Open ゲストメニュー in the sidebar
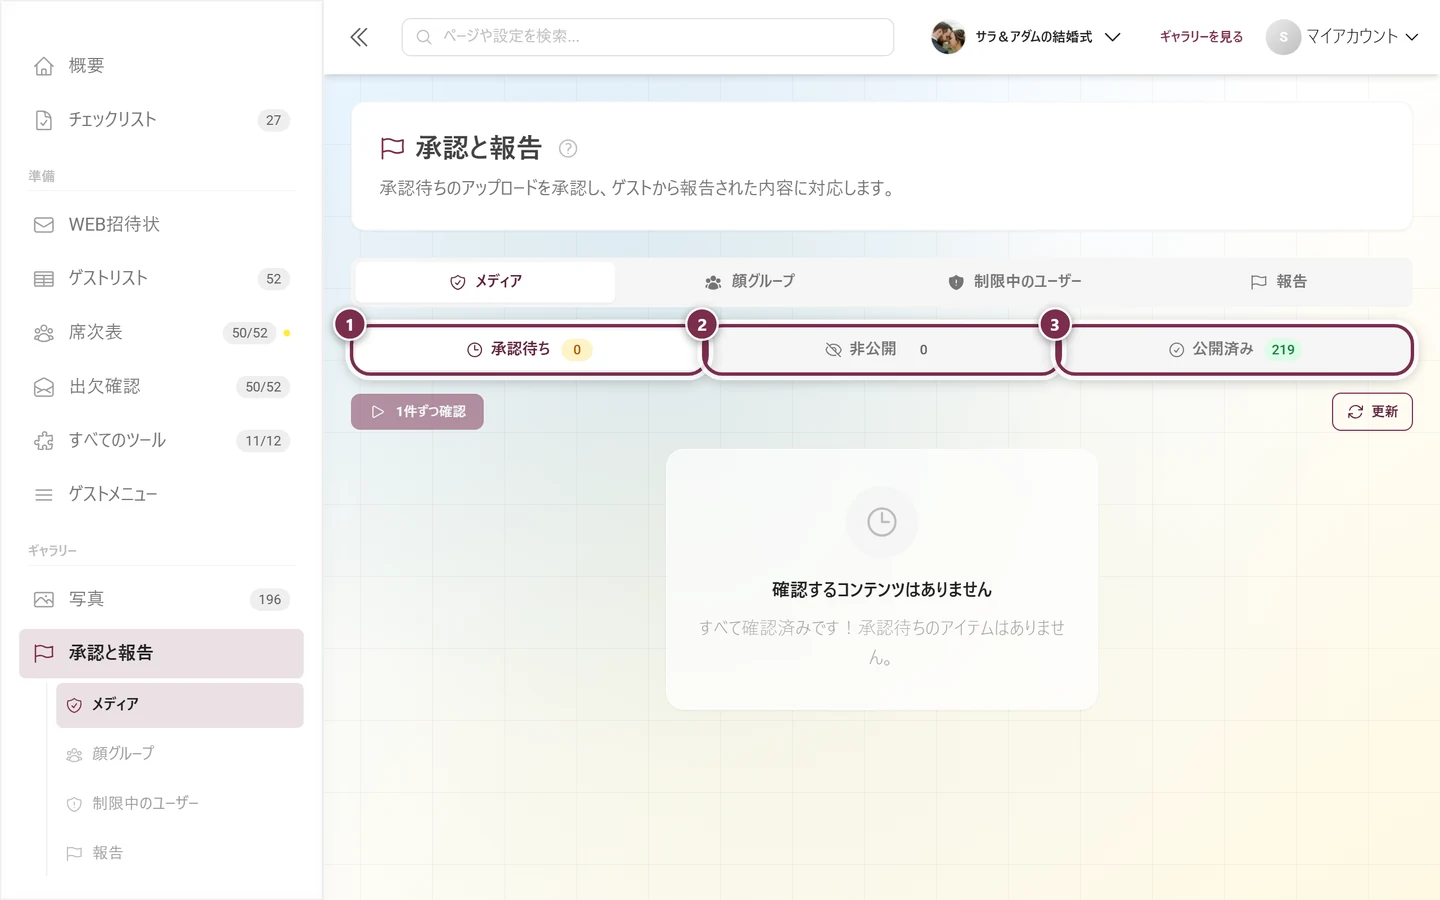 (161, 495)
